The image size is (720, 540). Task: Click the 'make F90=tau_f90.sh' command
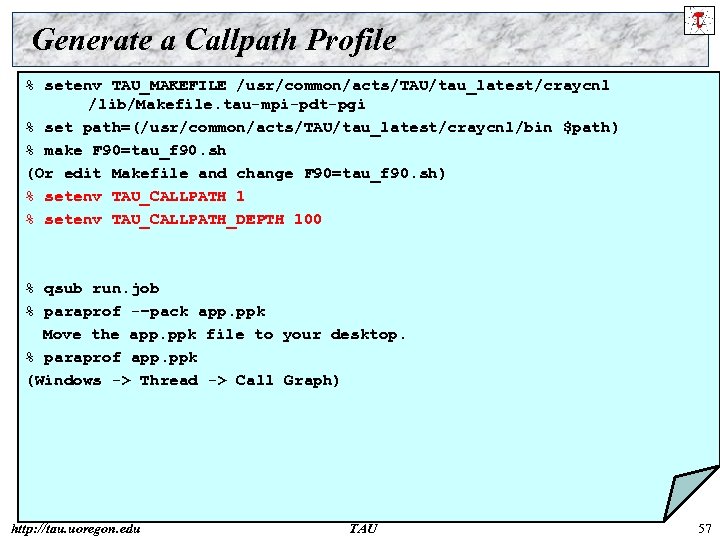coord(126,151)
